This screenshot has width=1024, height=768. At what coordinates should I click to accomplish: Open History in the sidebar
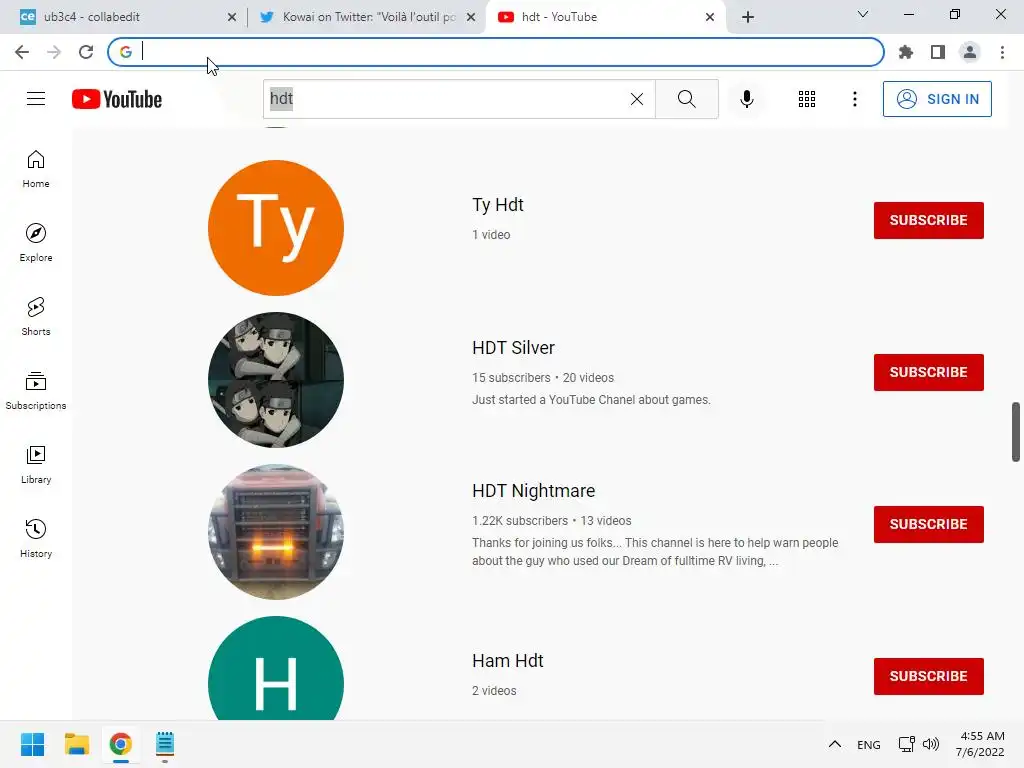tap(36, 538)
